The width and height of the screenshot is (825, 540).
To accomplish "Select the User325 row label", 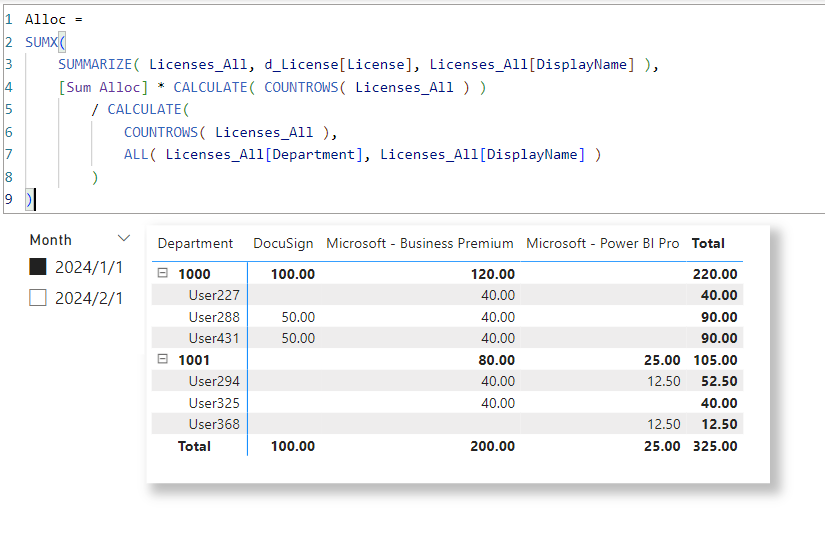I will pyautogui.click(x=214, y=403).
